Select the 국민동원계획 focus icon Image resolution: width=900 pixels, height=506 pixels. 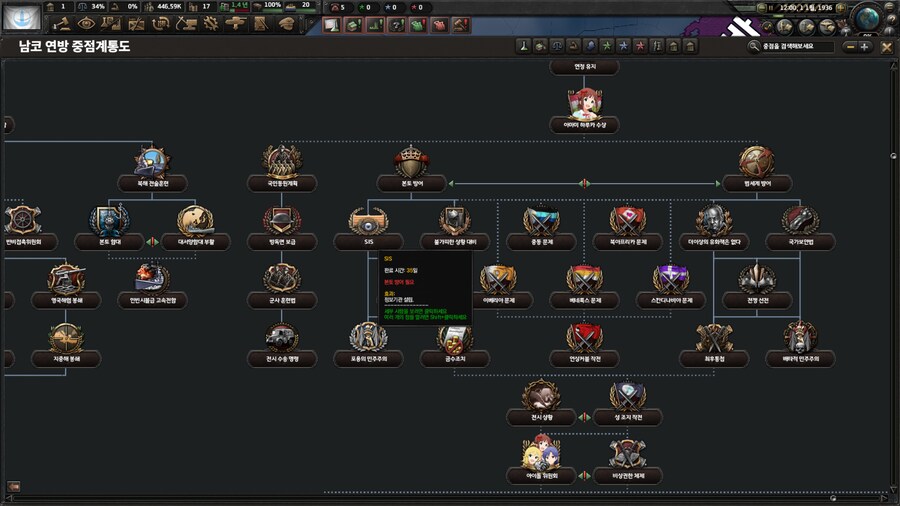coord(282,162)
